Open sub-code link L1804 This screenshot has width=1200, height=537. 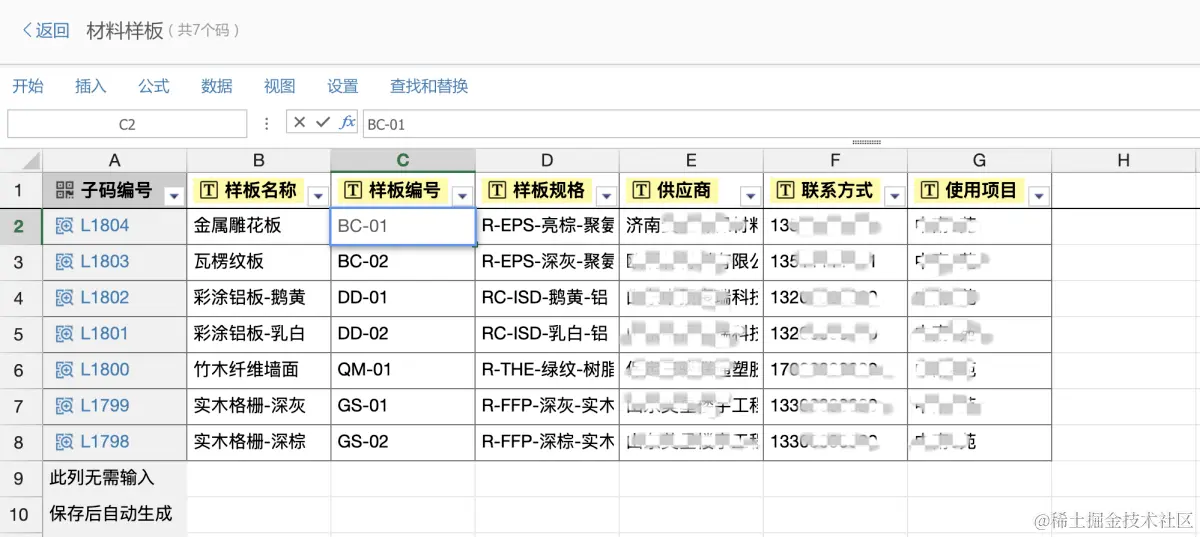coord(105,226)
